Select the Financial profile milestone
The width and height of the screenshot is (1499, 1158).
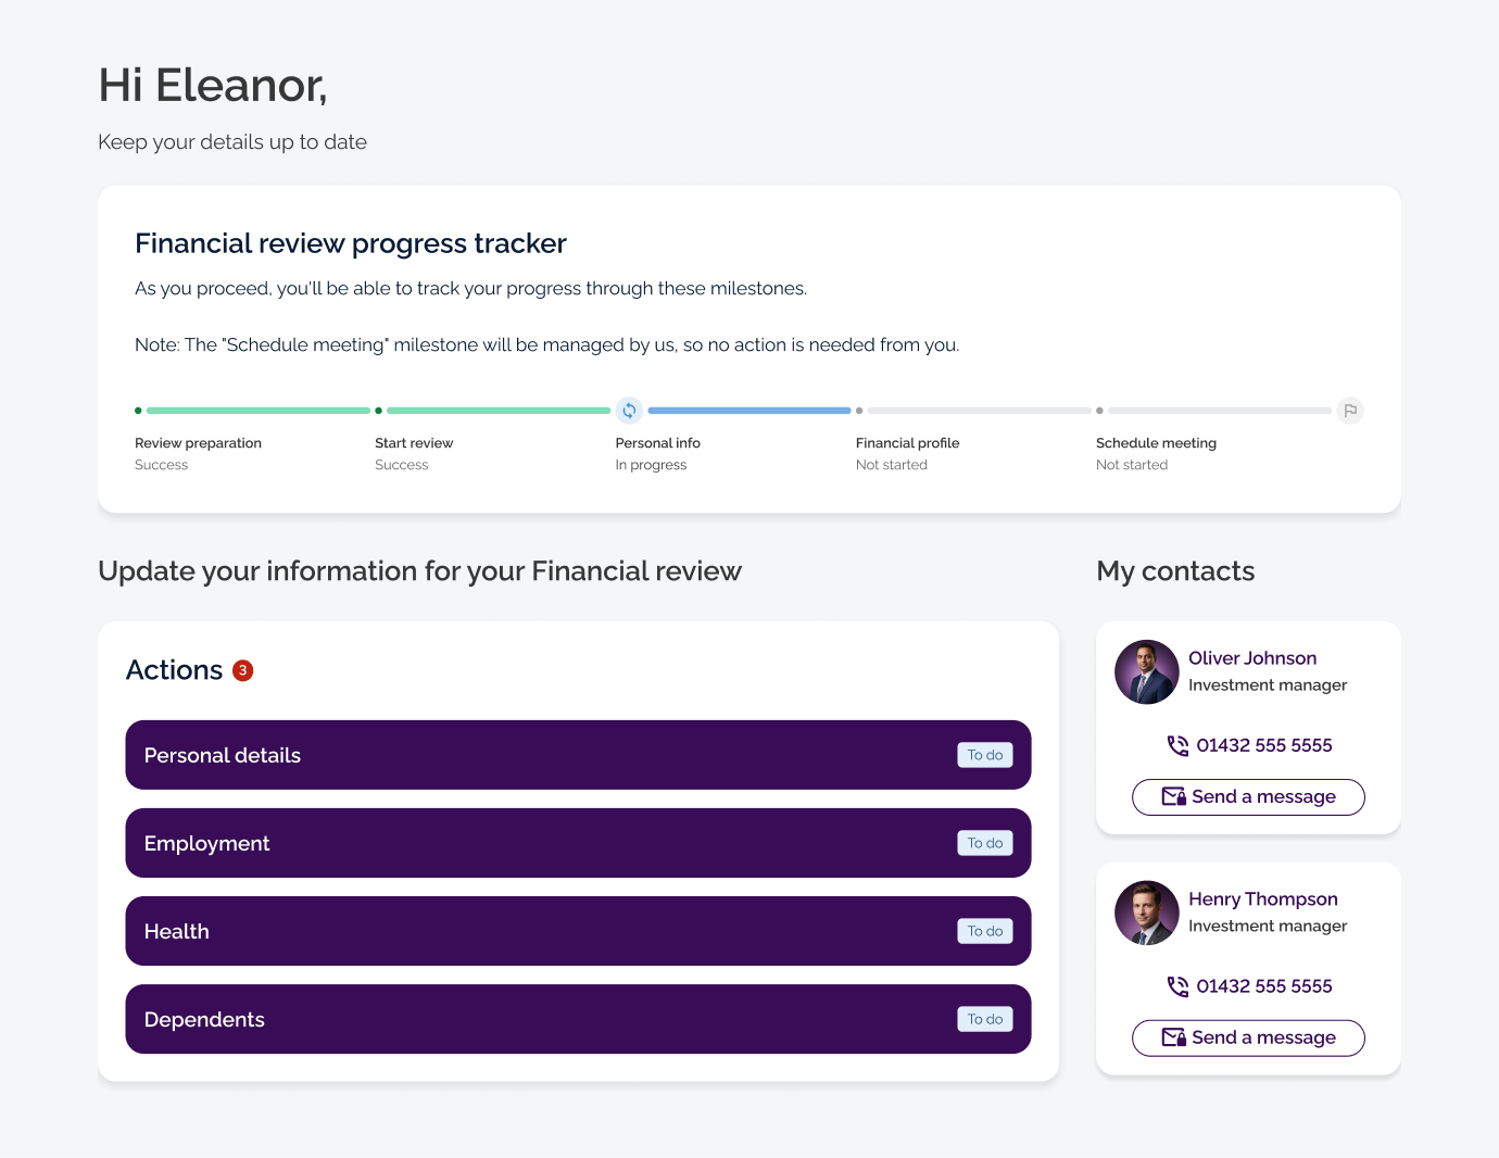(907, 443)
